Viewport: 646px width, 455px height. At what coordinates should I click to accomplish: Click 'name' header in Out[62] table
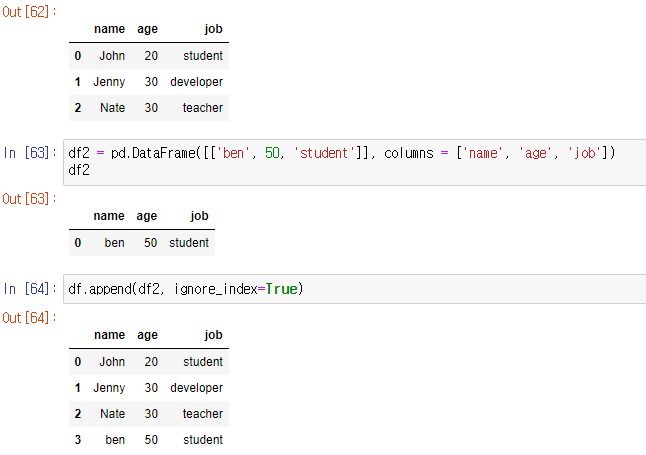point(109,29)
